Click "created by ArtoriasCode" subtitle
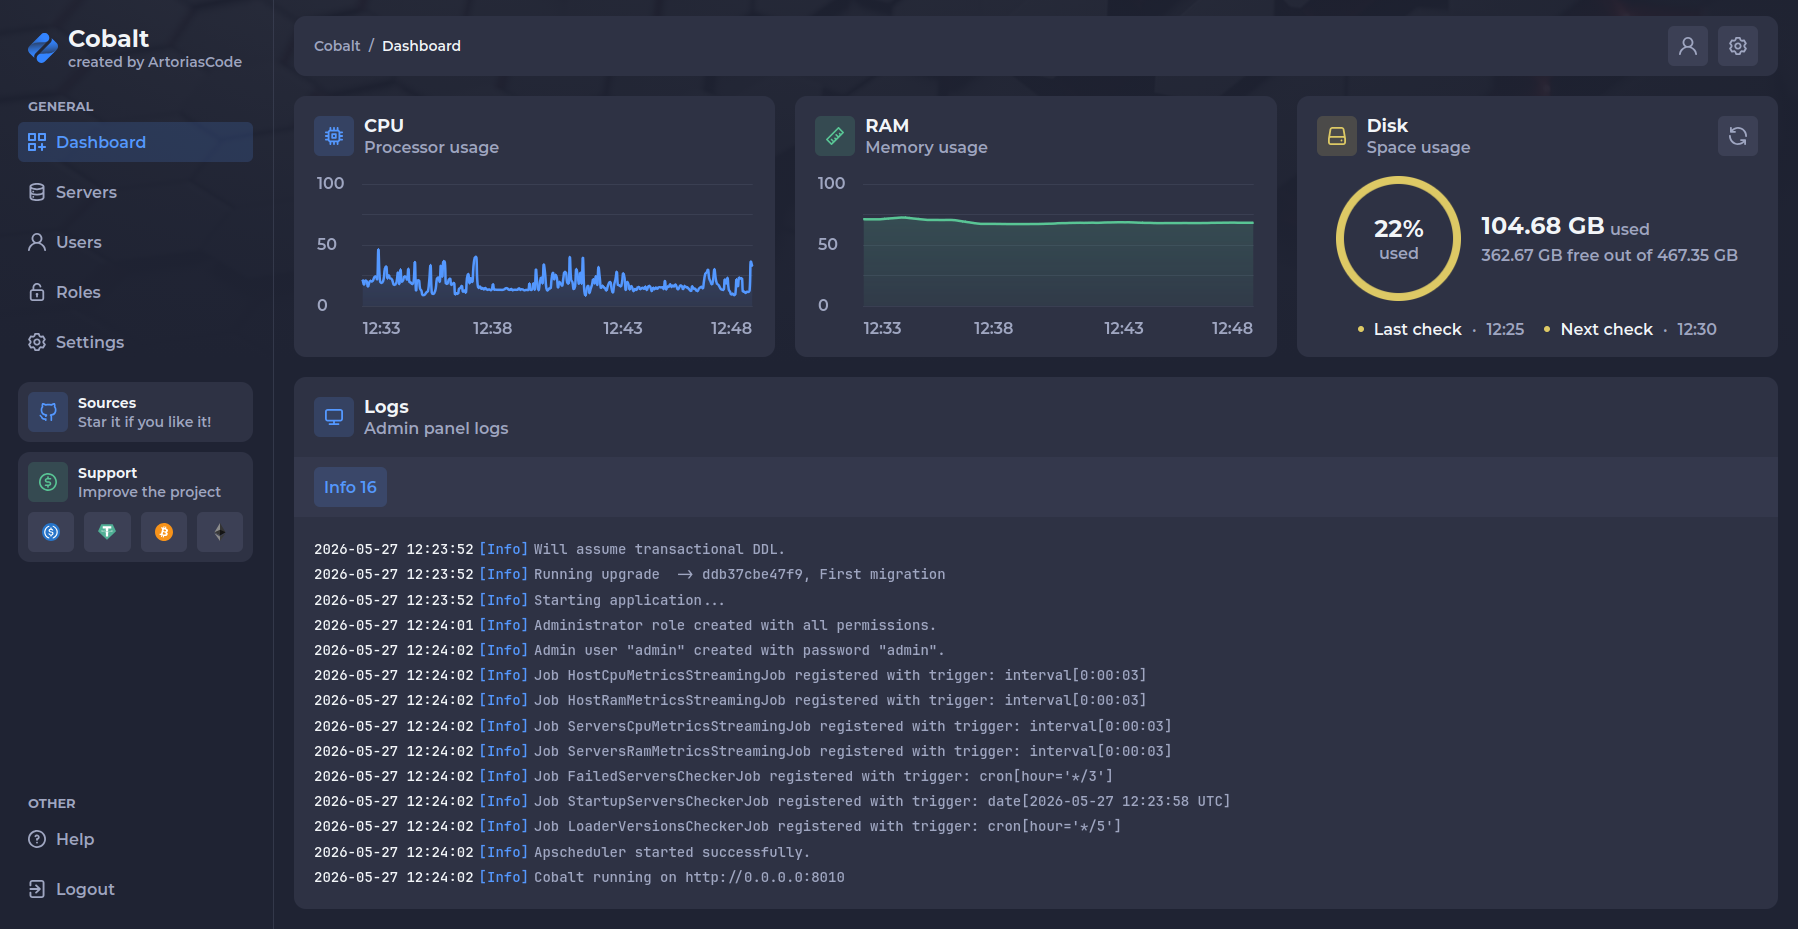 (x=155, y=62)
